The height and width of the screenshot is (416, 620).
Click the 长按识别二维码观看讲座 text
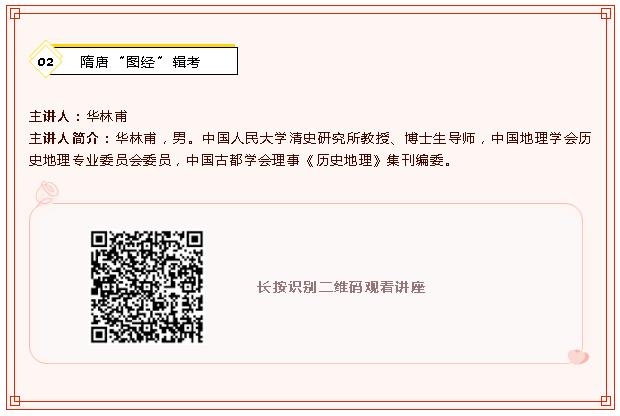341,287
